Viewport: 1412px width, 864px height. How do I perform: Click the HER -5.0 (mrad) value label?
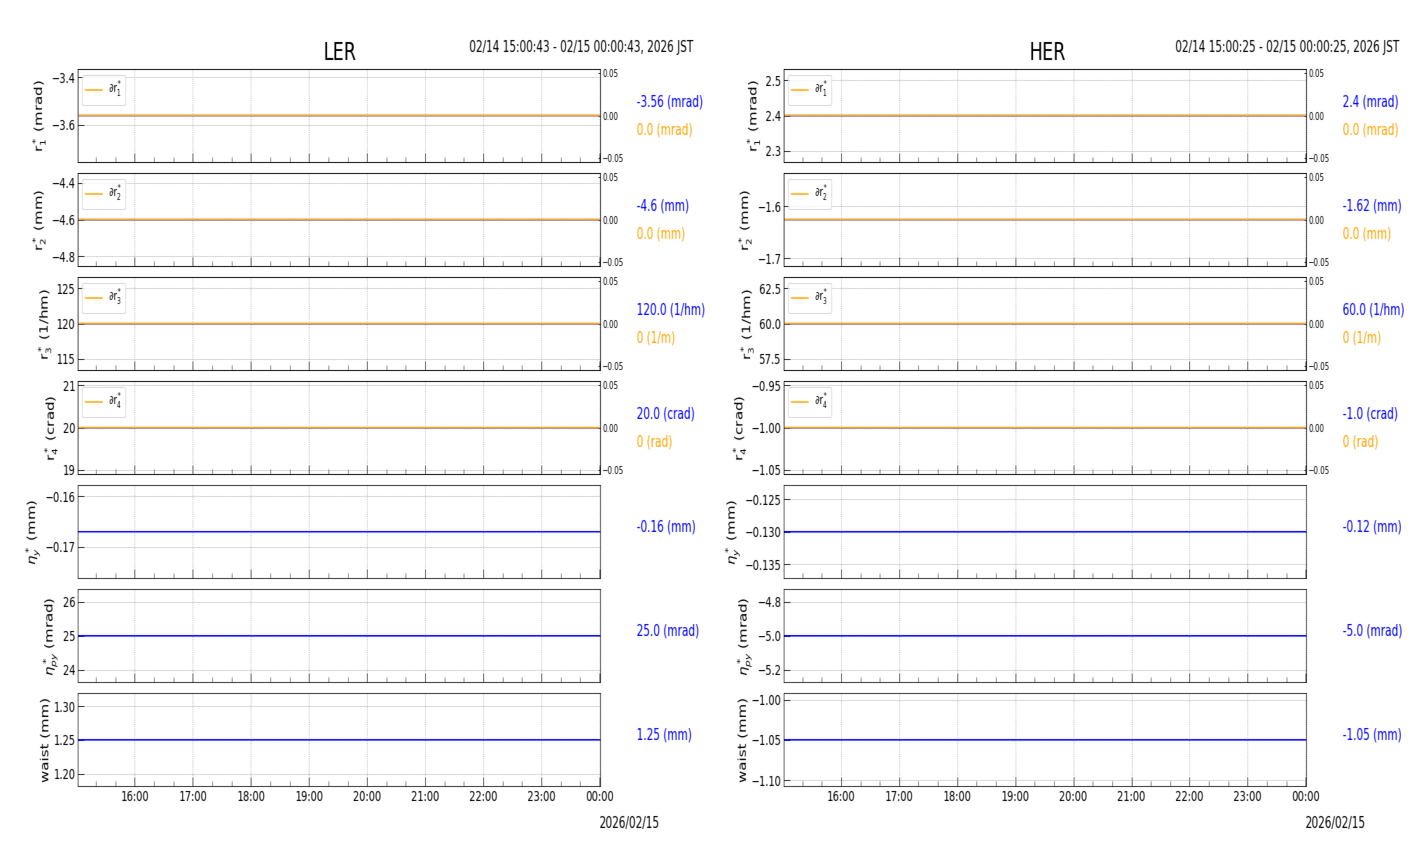point(1372,631)
